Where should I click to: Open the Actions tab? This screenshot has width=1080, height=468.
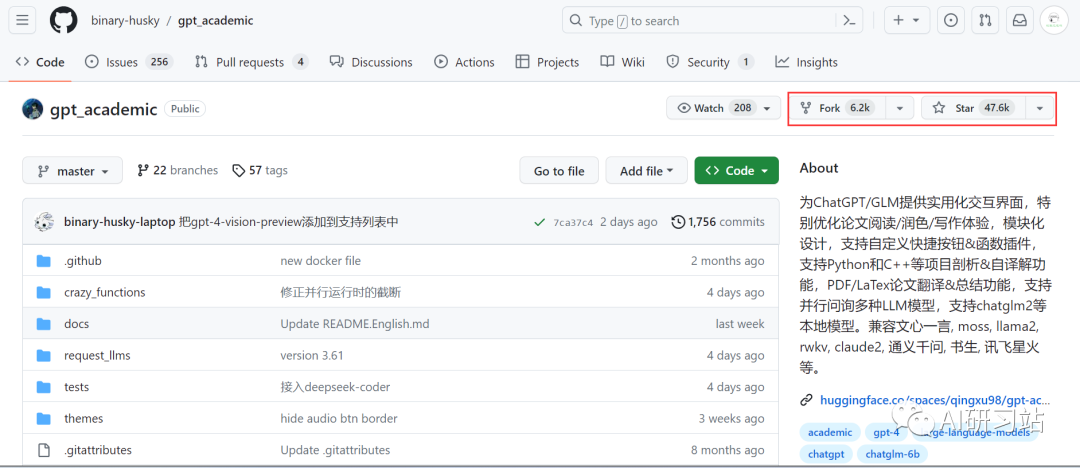pyautogui.click(x=464, y=62)
